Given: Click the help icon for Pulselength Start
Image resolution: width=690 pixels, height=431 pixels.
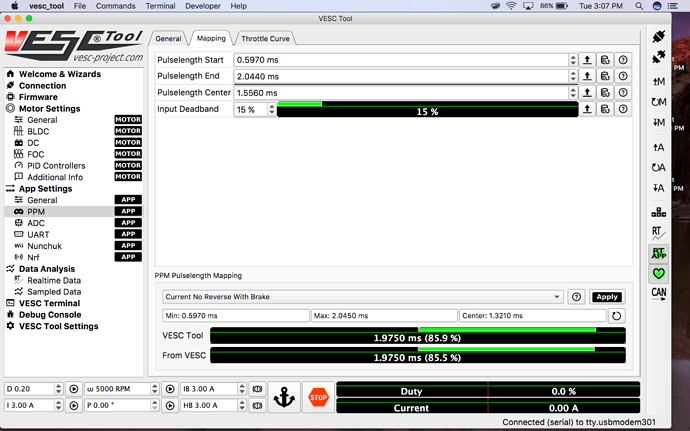Looking at the screenshot, I should (x=623, y=60).
